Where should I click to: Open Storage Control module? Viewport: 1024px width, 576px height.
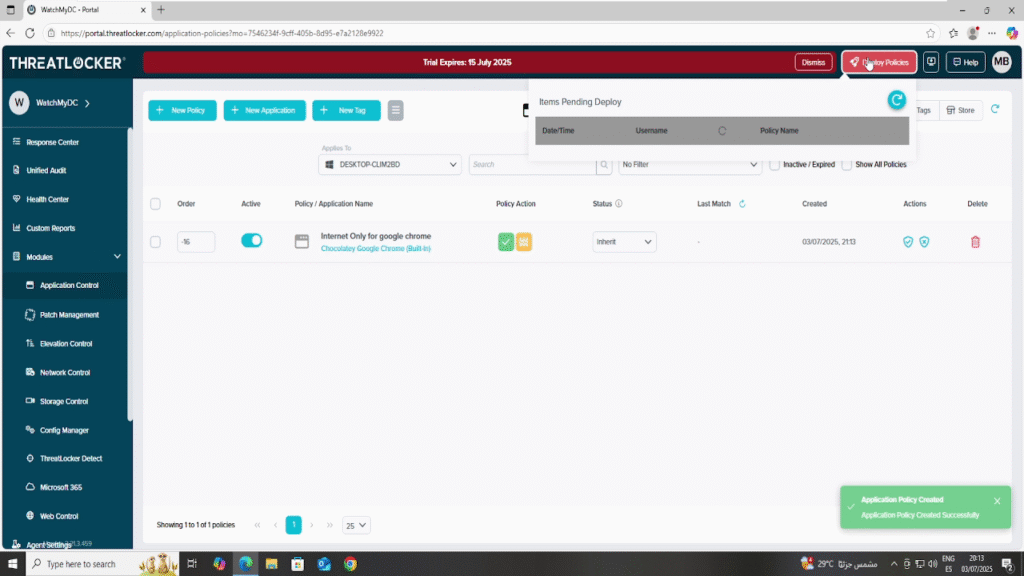coord(65,401)
